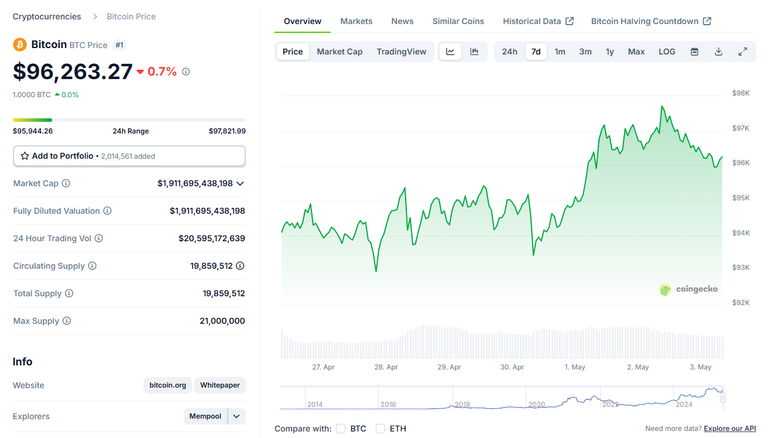The width and height of the screenshot is (768, 438).
Task: Open the Mempool explorer link
Action: (205, 416)
